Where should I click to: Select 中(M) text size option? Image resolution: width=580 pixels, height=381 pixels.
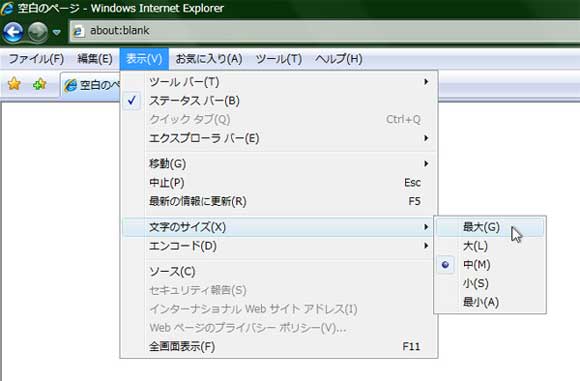tap(490, 265)
